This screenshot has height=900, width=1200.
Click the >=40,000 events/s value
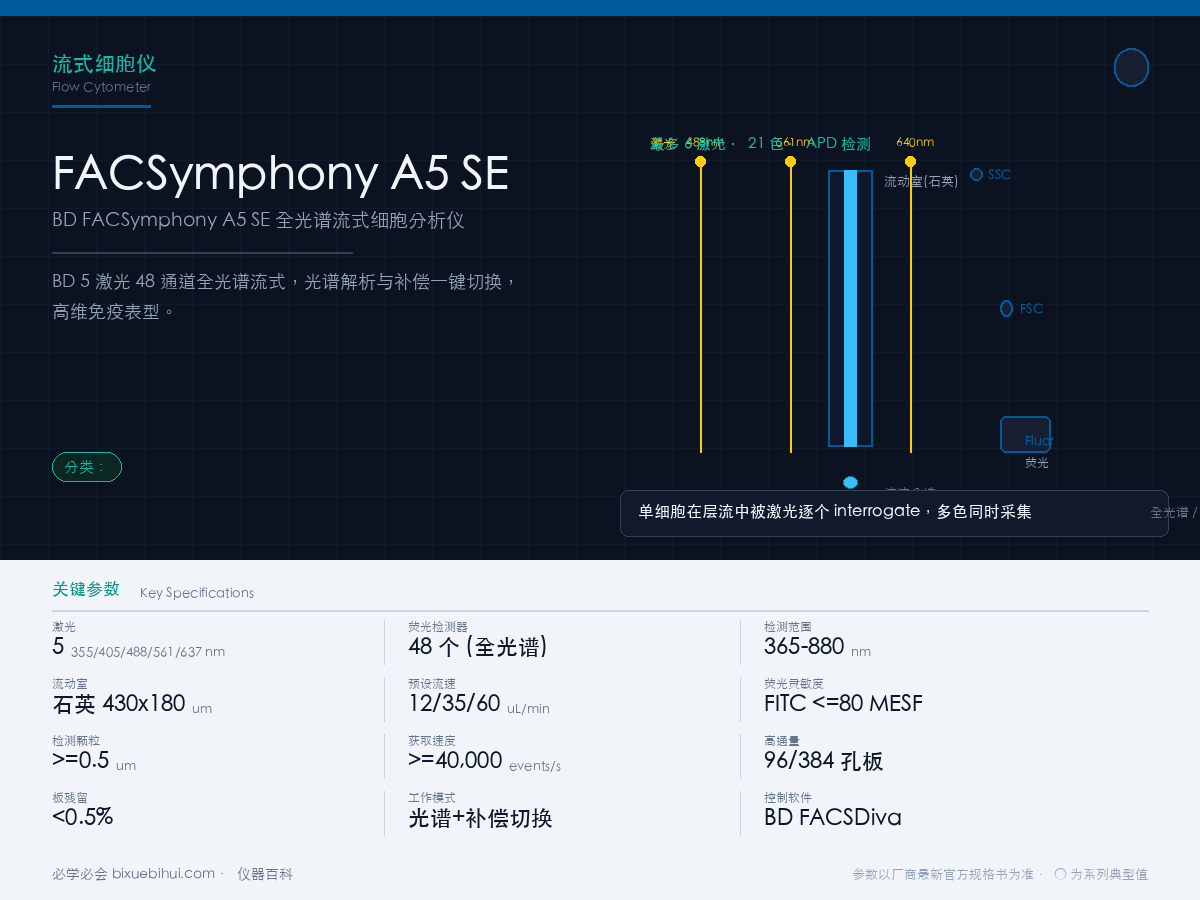[484, 761]
